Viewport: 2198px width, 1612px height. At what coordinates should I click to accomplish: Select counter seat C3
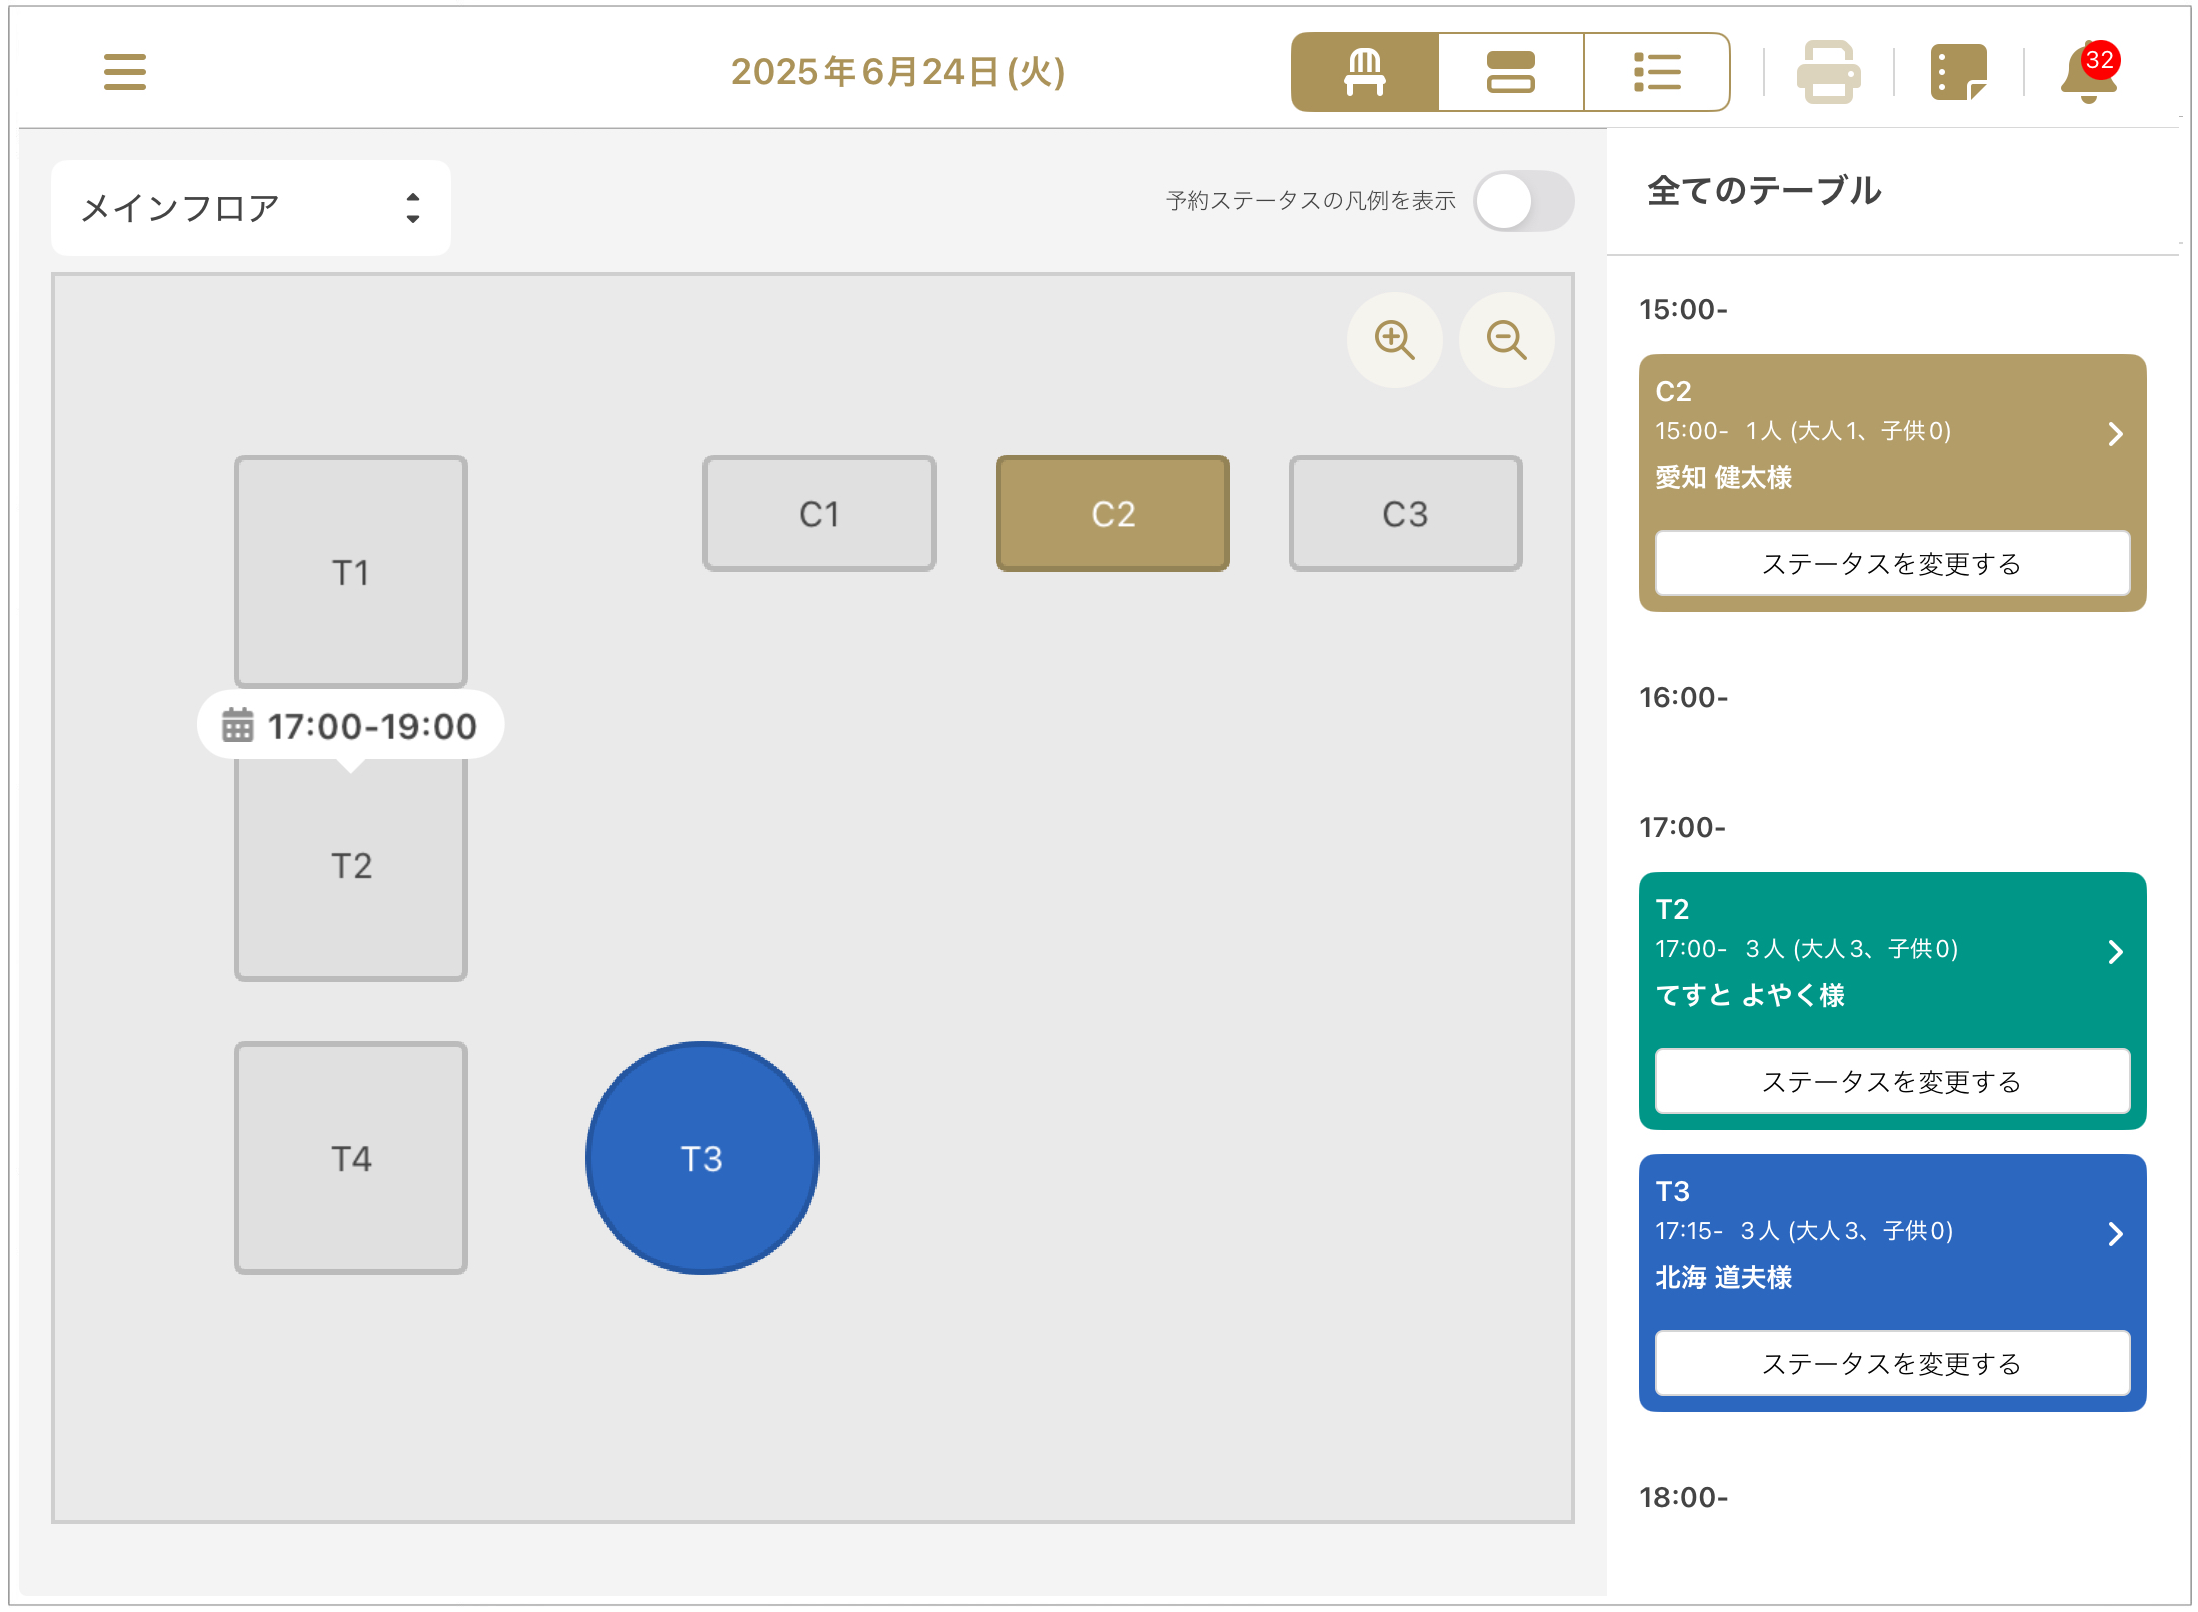1405,514
